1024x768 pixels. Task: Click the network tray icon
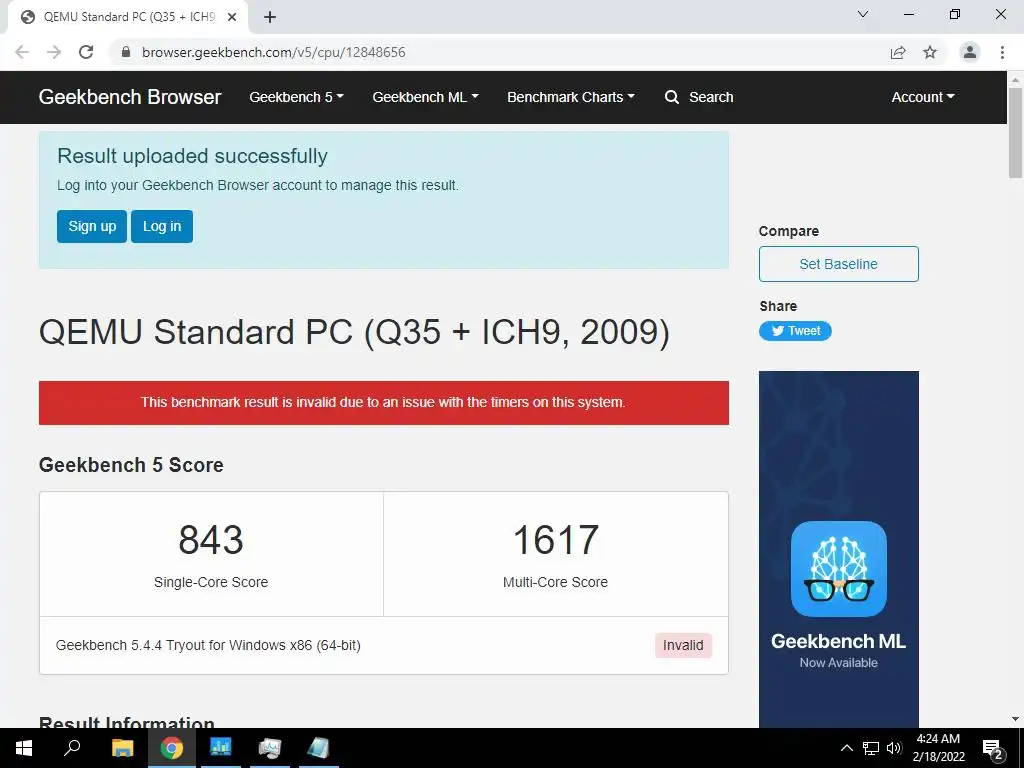point(871,748)
